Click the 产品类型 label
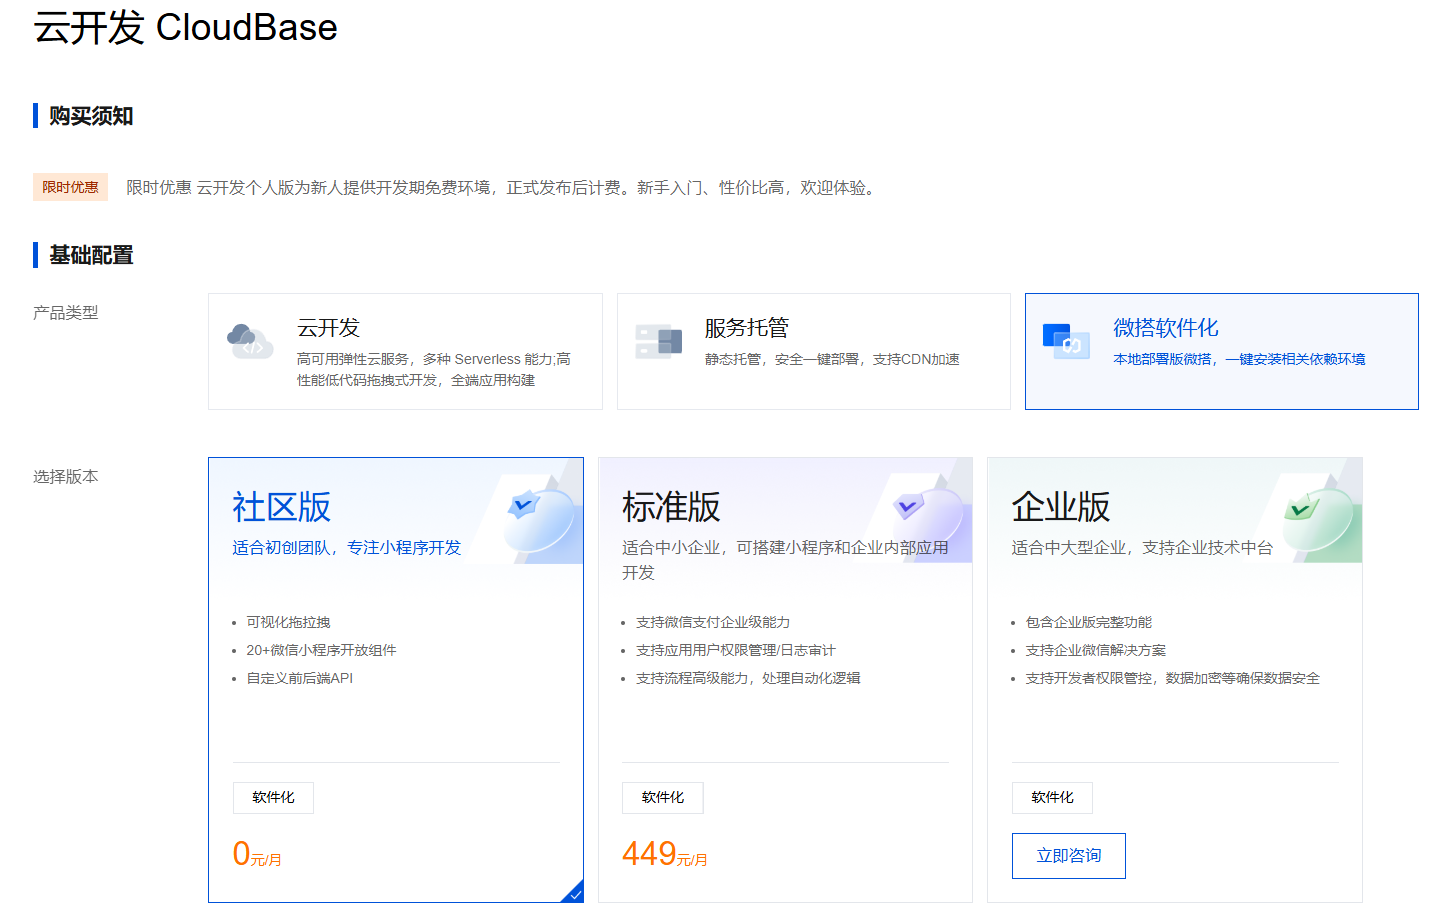 [x=65, y=313]
